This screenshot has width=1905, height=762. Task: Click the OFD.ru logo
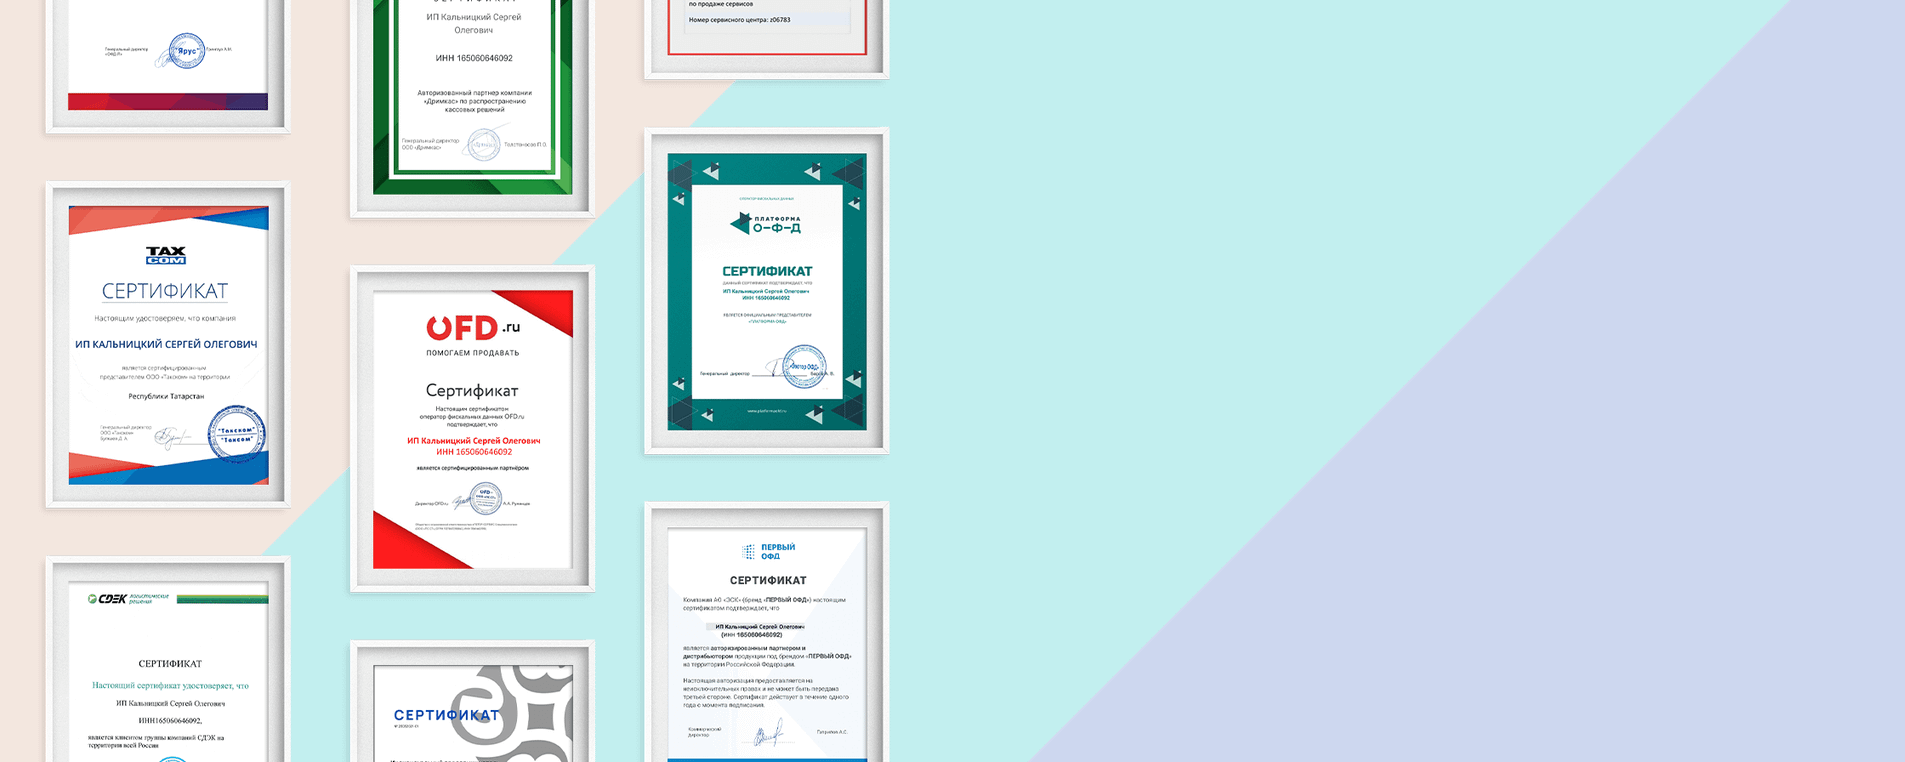click(x=473, y=327)
